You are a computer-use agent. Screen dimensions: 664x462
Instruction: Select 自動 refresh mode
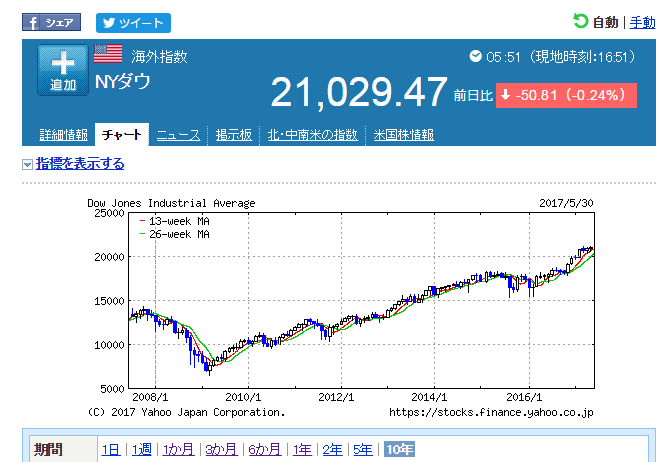pos(606,22)
